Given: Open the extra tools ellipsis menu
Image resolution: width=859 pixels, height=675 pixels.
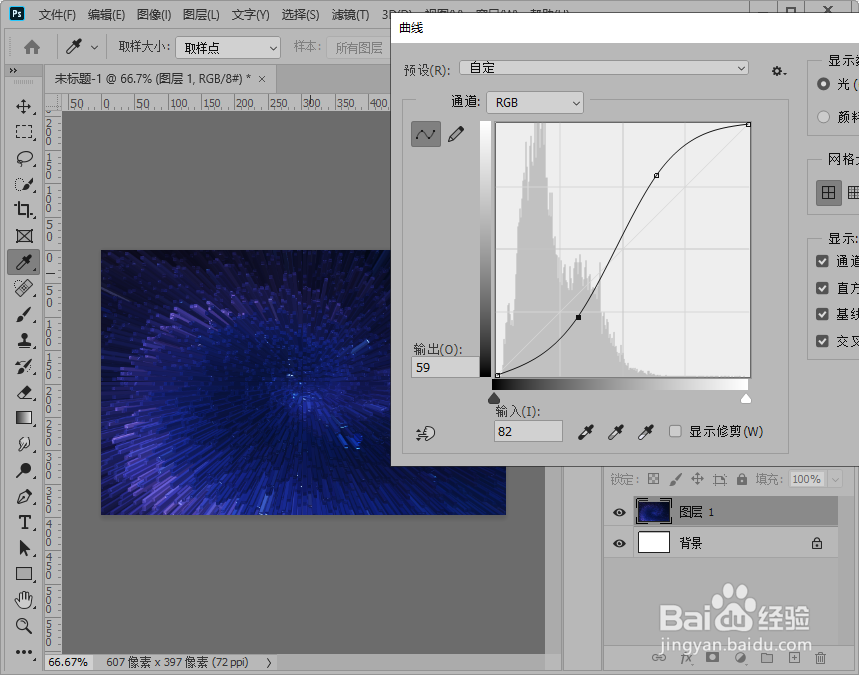Looking at the screenshot, I should point(24,651).
